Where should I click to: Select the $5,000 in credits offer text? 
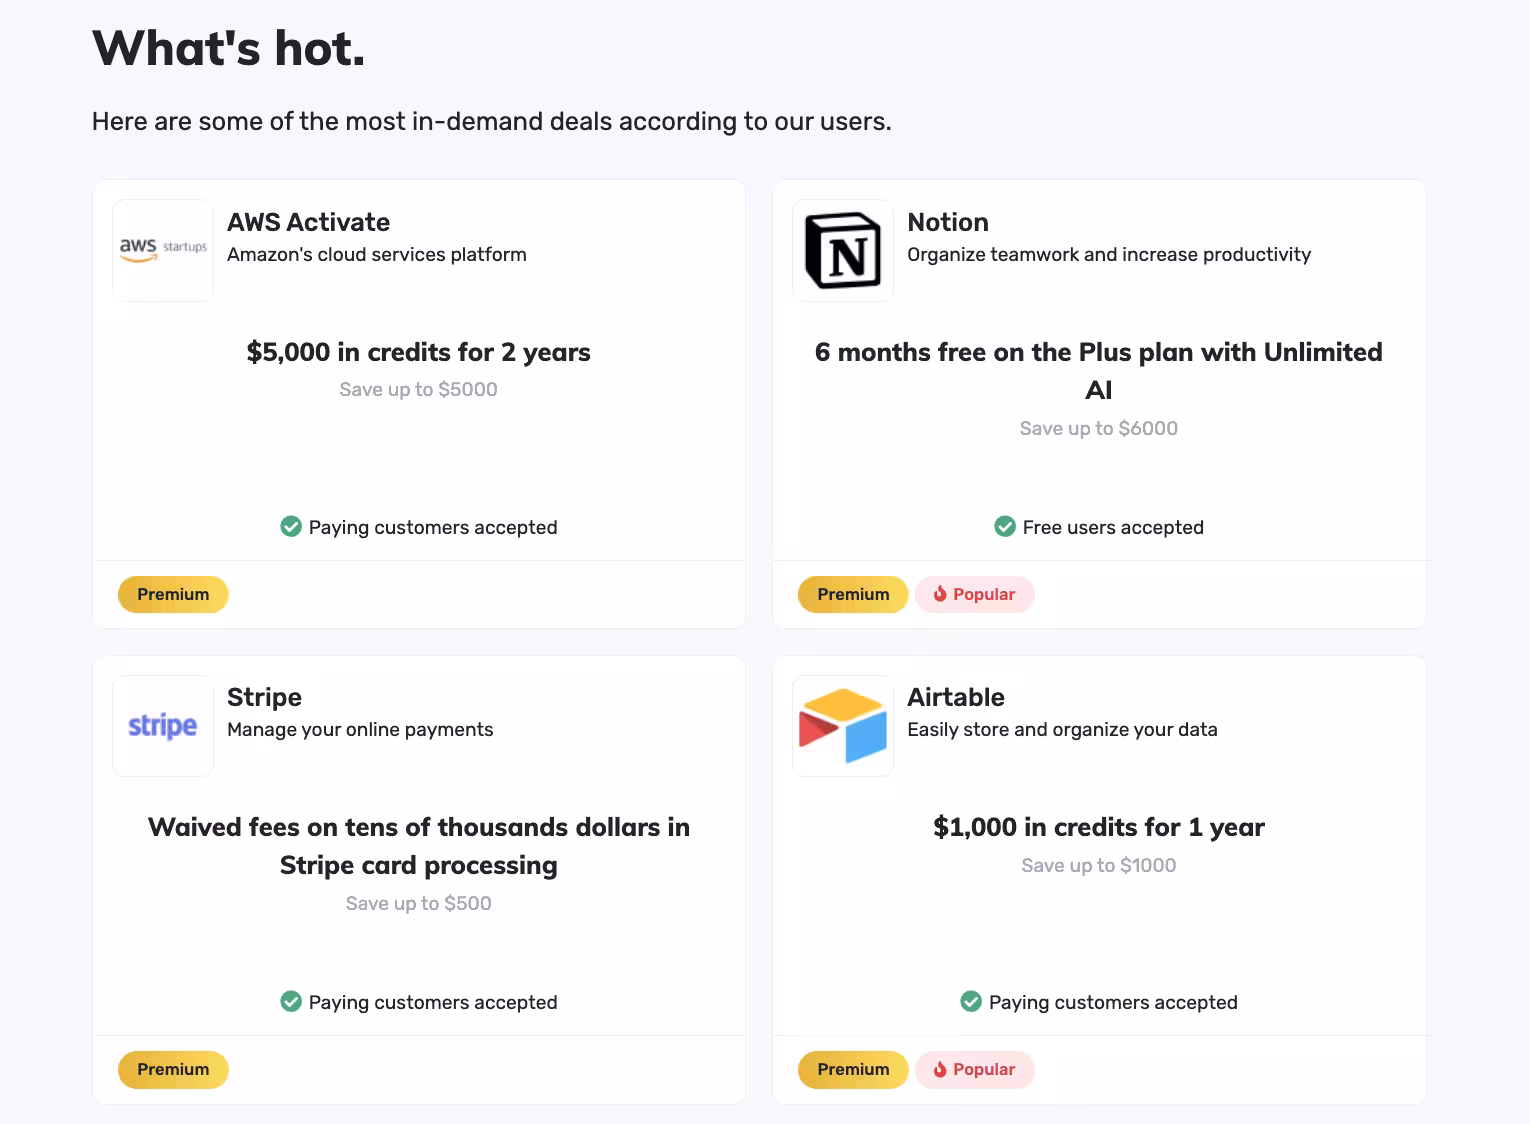click(418, 352)
